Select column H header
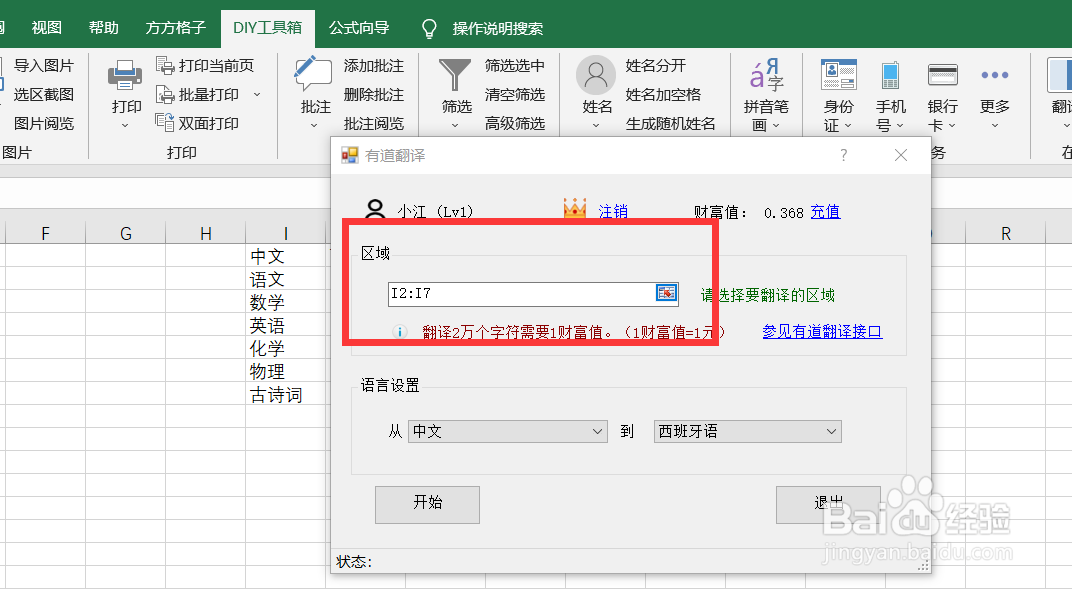Viewport: 1072px width, 589px height. (206, 234)
